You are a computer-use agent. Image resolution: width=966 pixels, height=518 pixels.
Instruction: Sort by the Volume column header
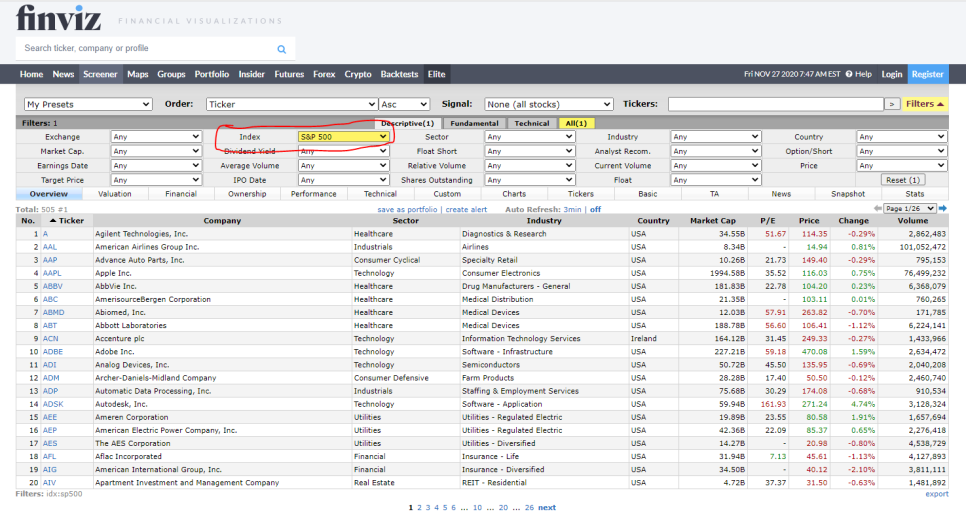pyautogui.click(x=912, y=221)
